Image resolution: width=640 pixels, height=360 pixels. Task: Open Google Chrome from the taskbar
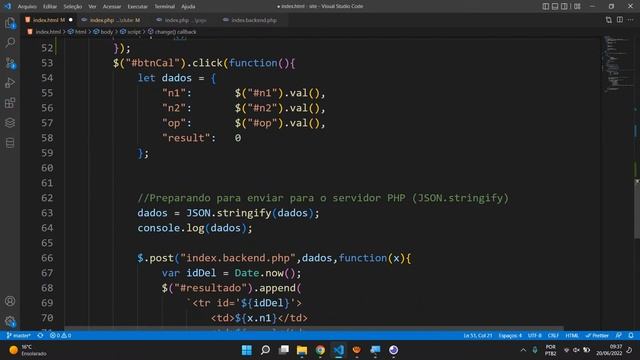tap(320, 350)
